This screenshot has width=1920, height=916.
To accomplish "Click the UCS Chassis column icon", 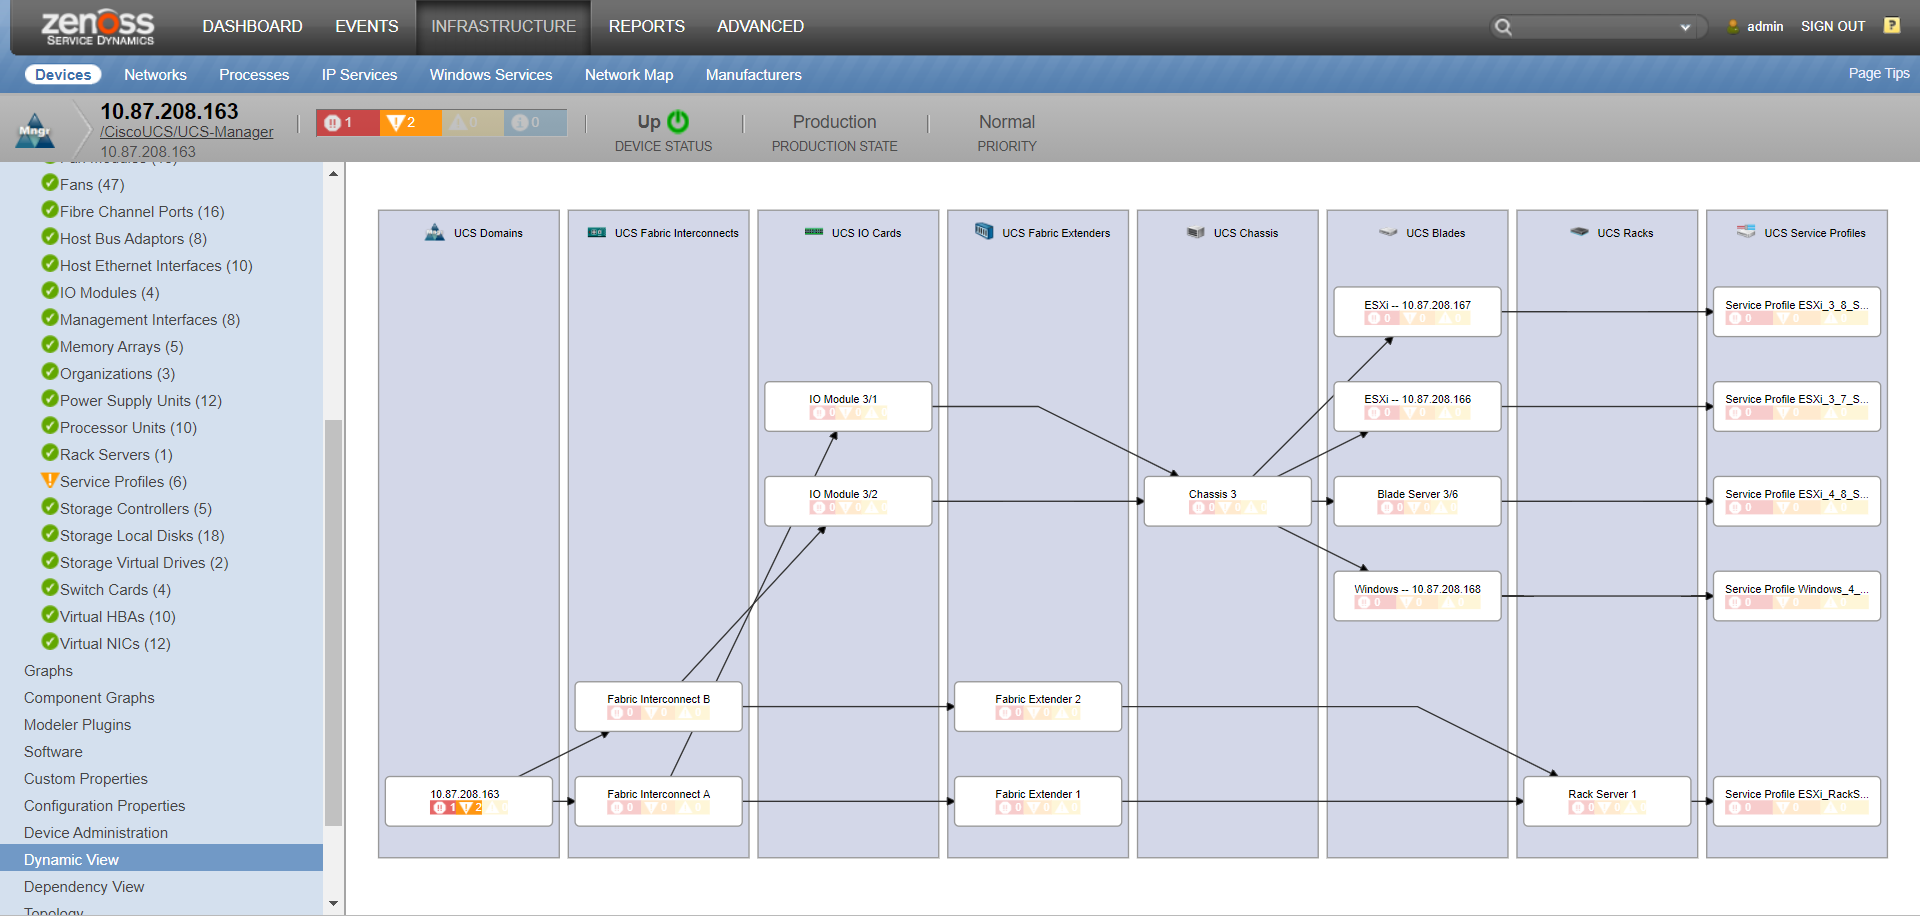I will pyautogui.click(x=1196, y=232).
